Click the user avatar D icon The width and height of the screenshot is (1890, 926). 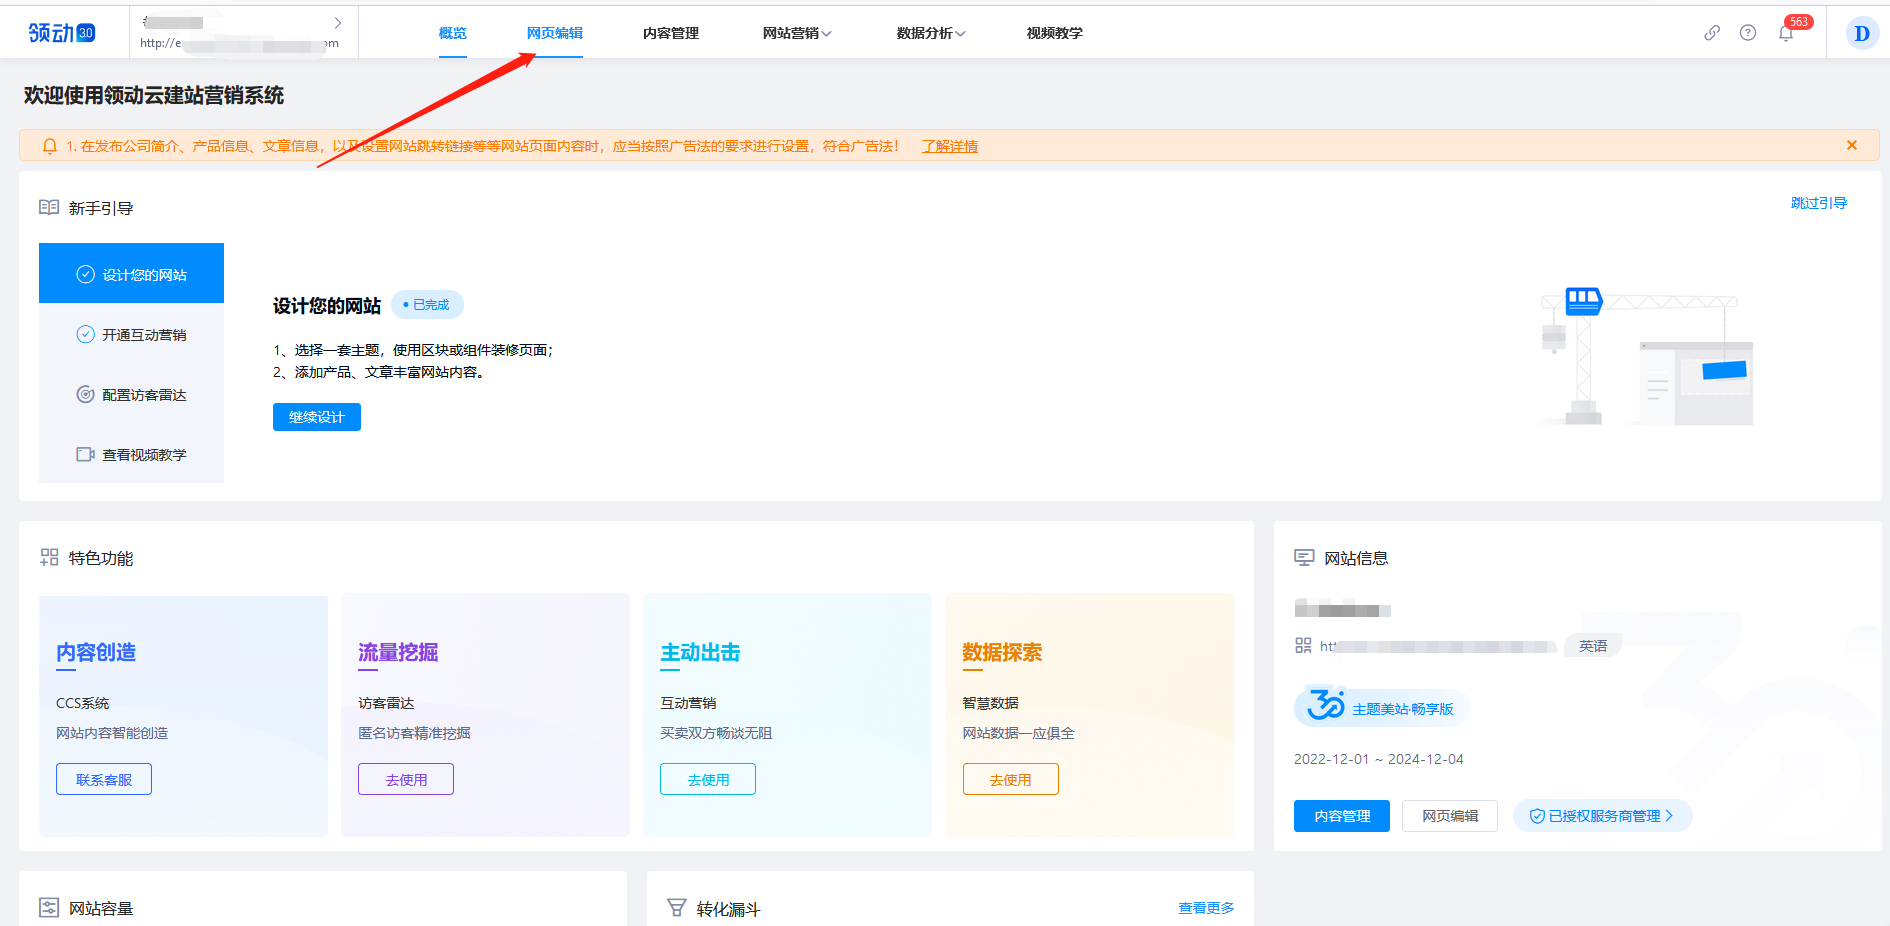[x=1861, y=33]
